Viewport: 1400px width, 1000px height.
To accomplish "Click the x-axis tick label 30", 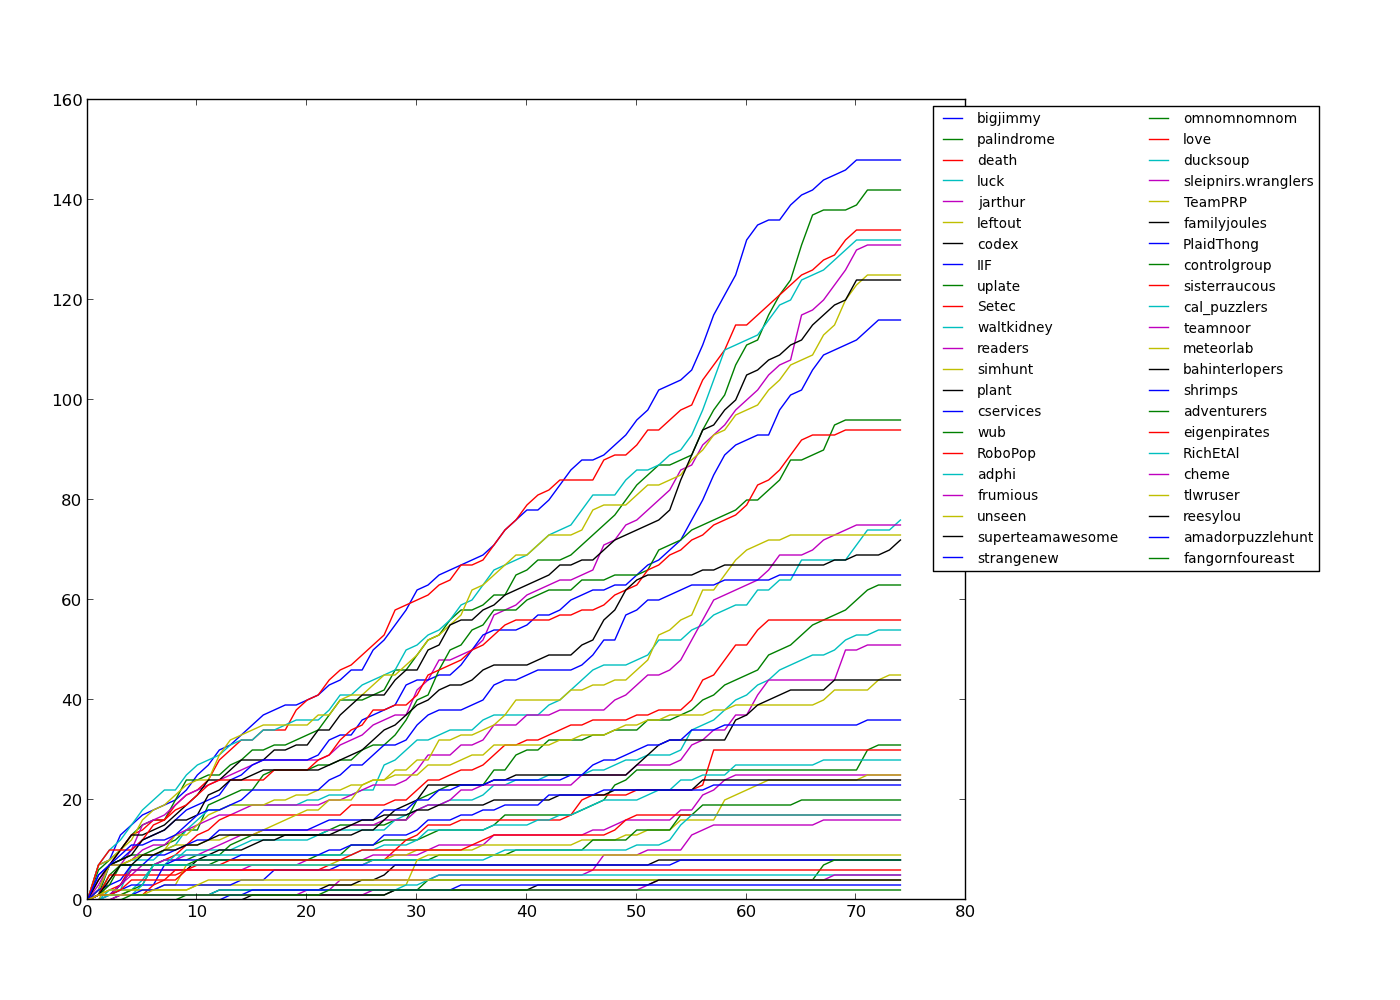I will coord(416,912).
